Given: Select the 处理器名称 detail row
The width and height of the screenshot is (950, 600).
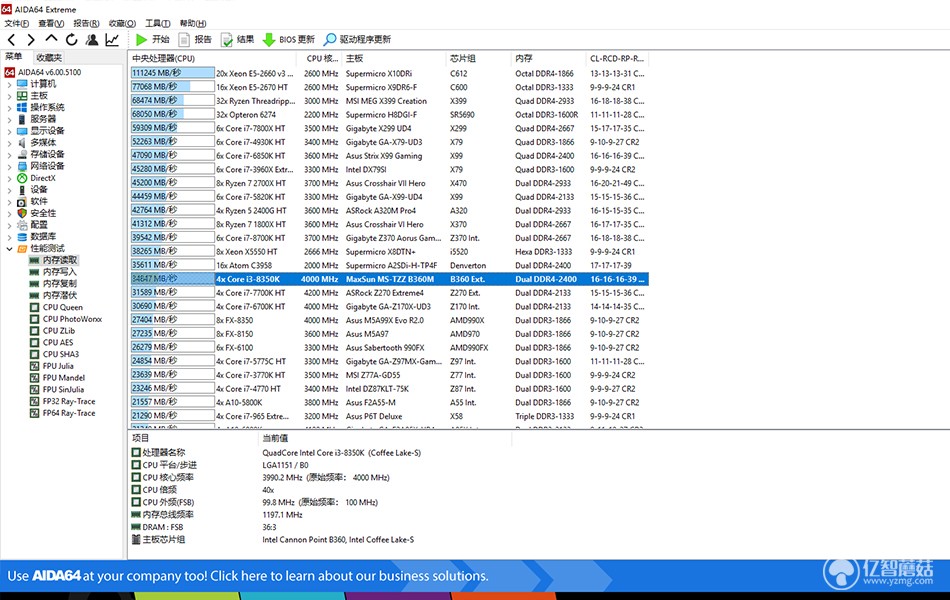Looking at the screenshot, I should coord(321,453).
